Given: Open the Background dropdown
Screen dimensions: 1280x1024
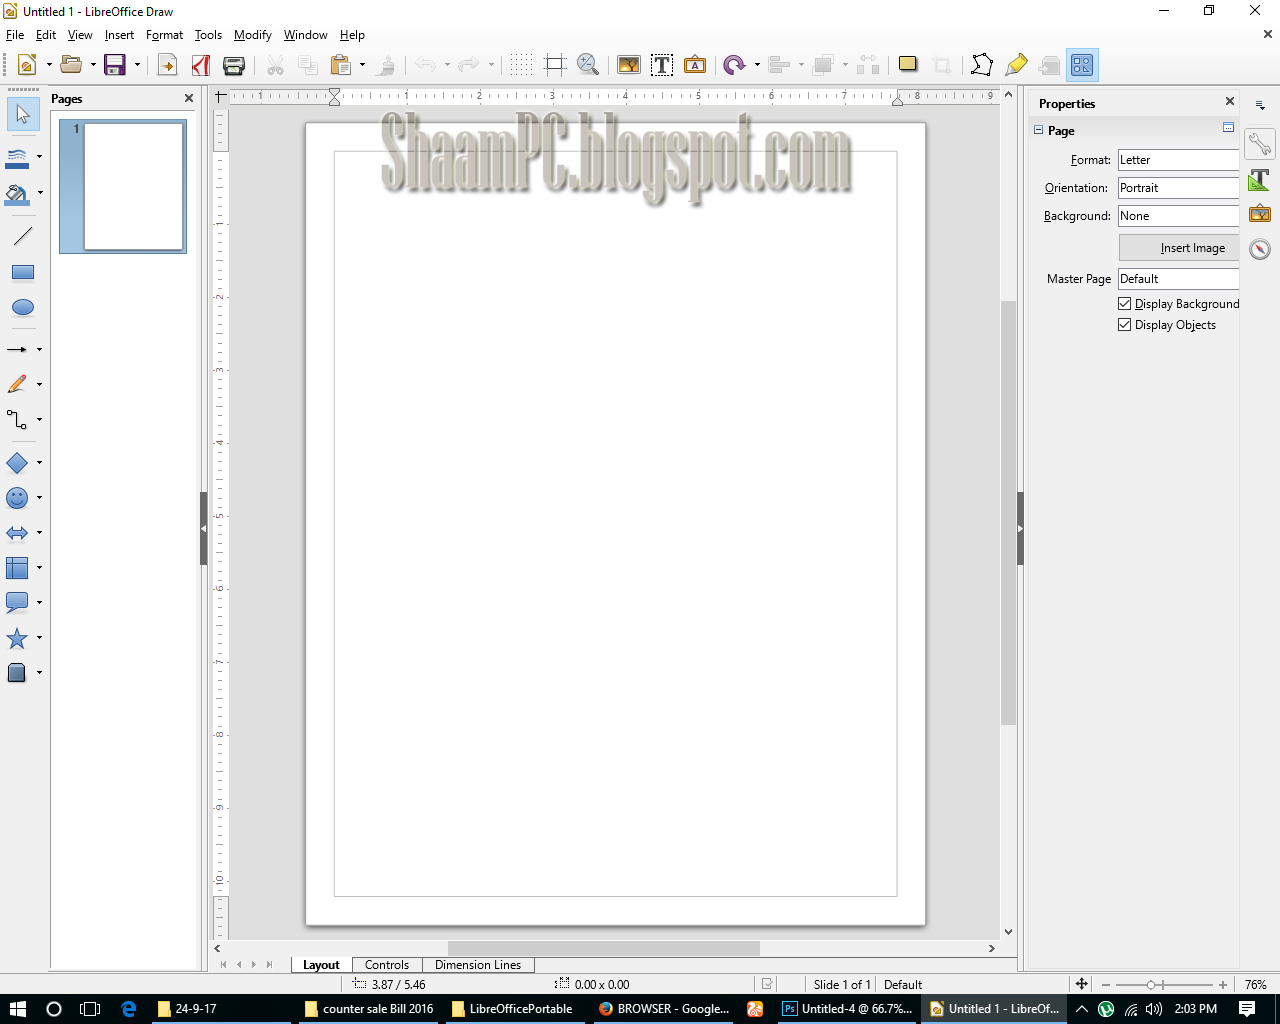Looking at the screenshot, I should tap(1178, 216).
